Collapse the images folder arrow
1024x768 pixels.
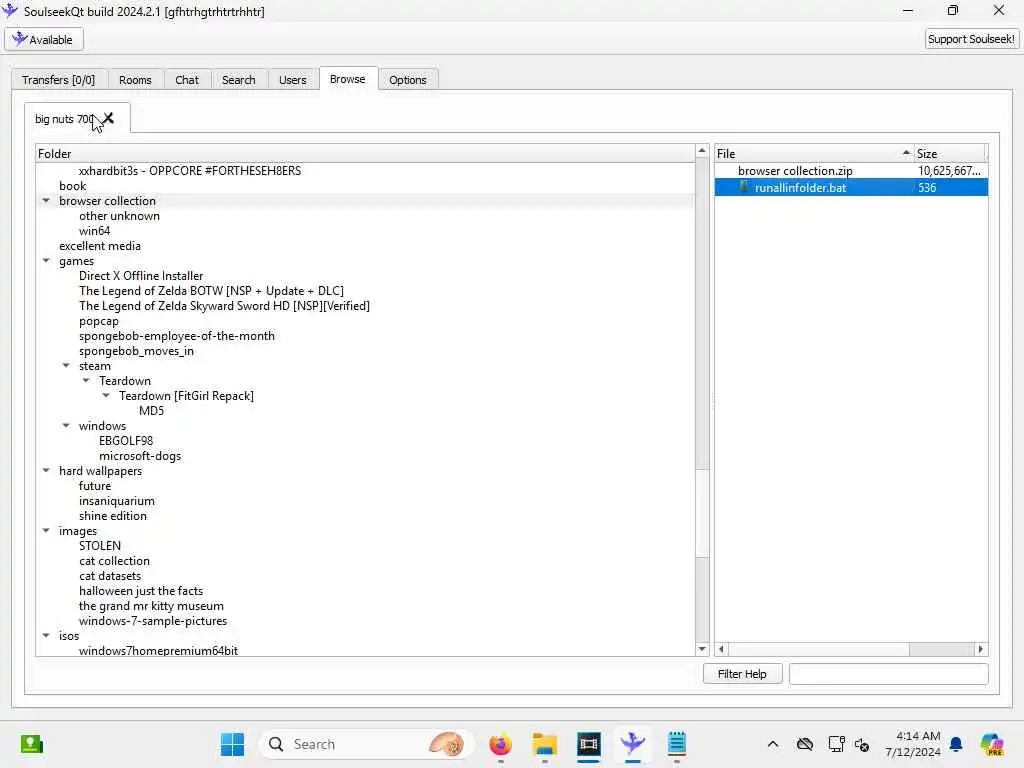[x=46, y=531]
